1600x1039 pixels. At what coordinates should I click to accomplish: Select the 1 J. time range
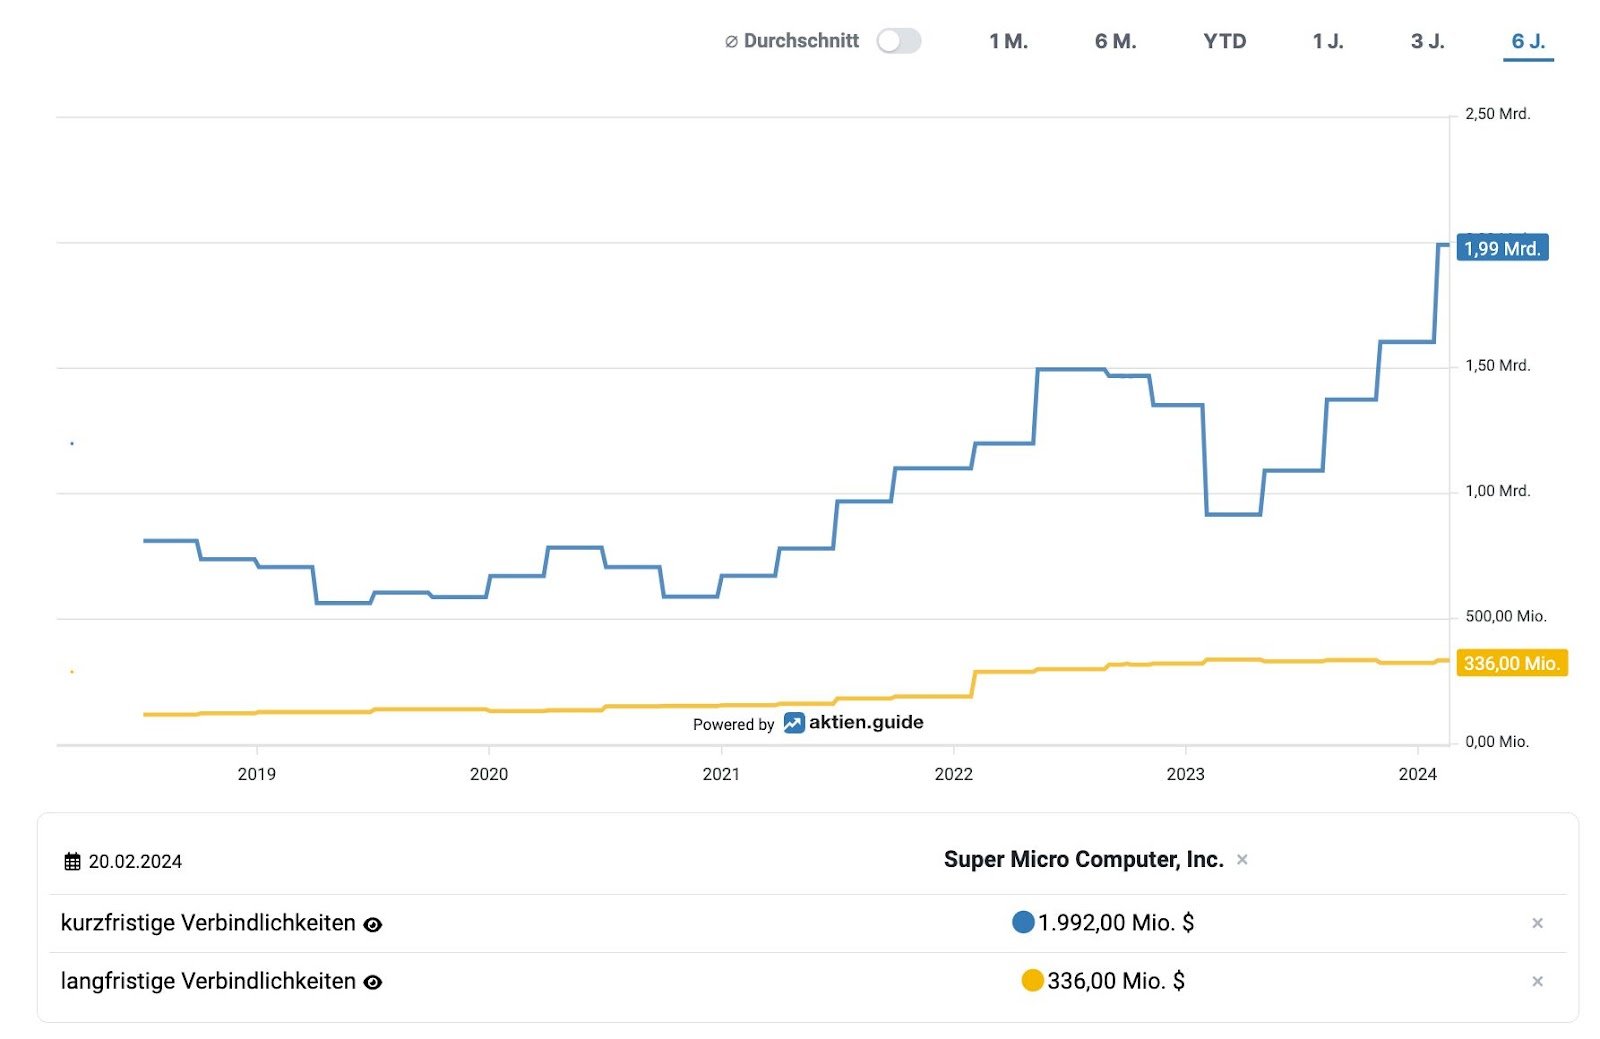[1327, 41]
